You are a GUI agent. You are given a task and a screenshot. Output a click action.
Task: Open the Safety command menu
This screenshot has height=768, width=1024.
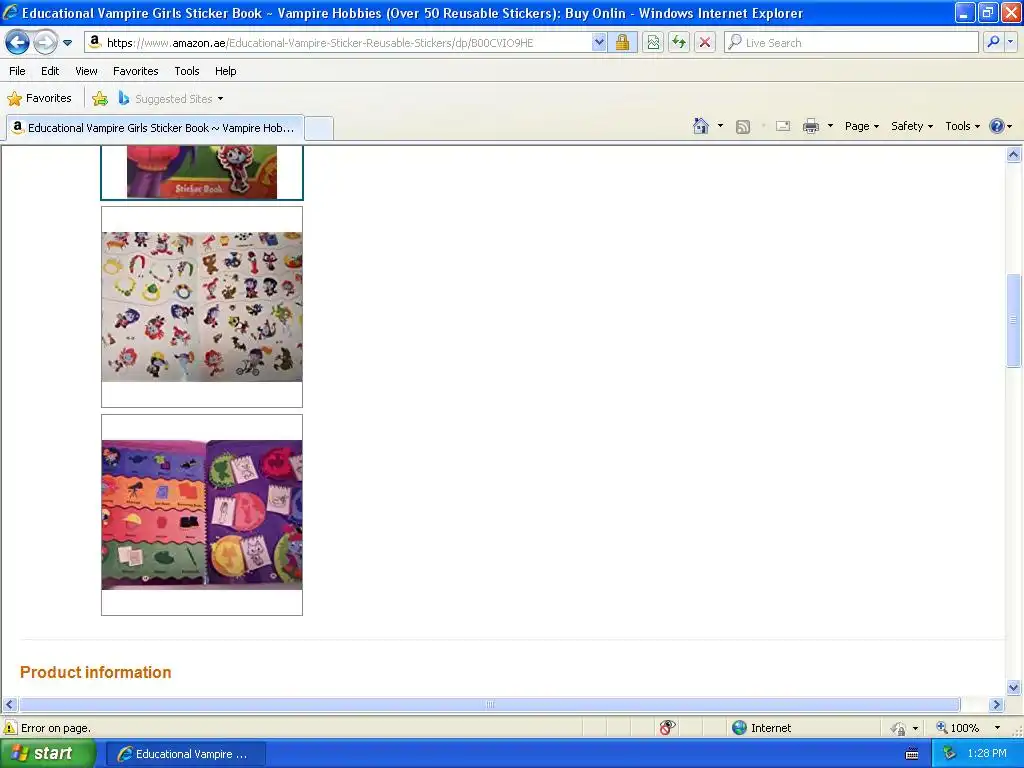coord(912,126)
